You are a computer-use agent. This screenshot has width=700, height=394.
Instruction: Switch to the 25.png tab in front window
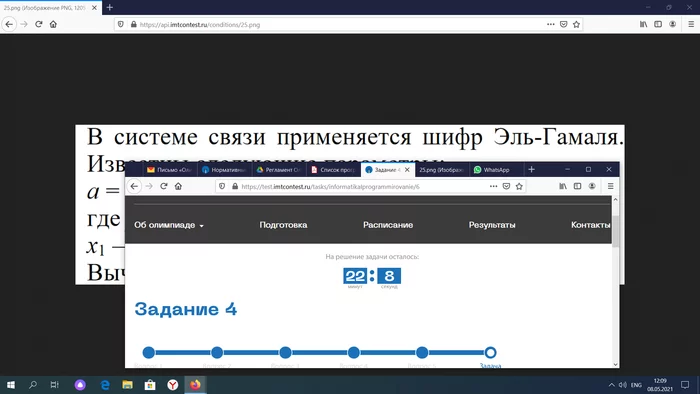click(x=442, y=170)
